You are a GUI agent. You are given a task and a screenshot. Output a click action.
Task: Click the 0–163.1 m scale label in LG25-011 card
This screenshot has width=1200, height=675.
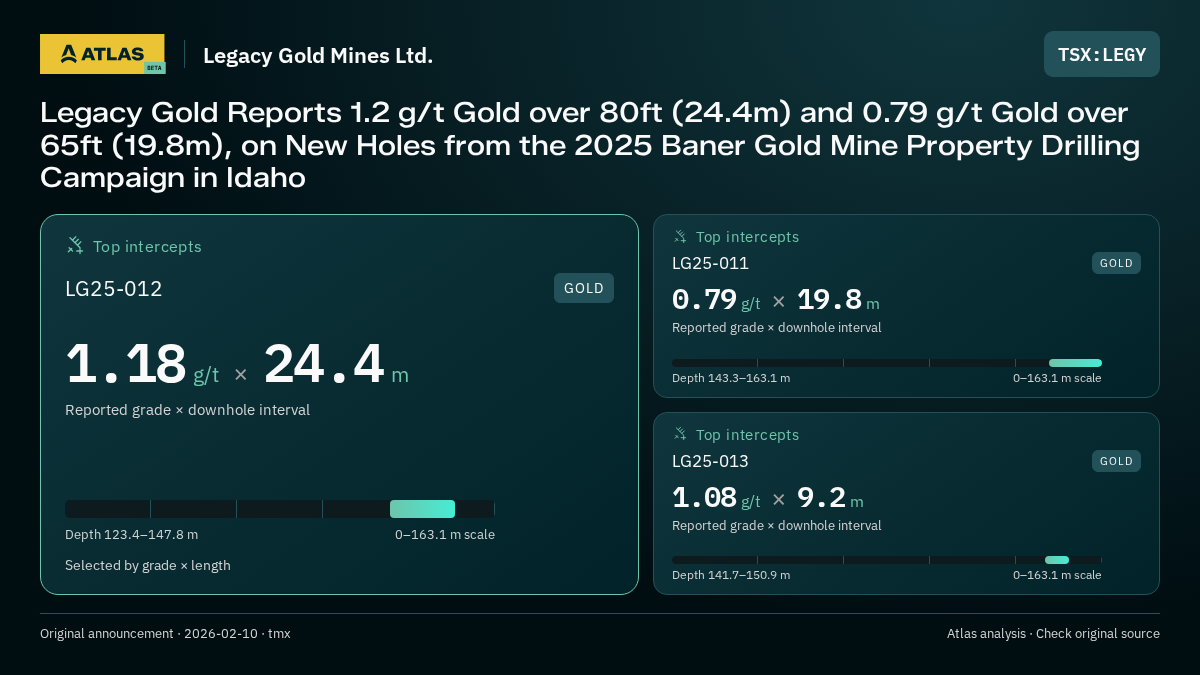point(1057,378)
